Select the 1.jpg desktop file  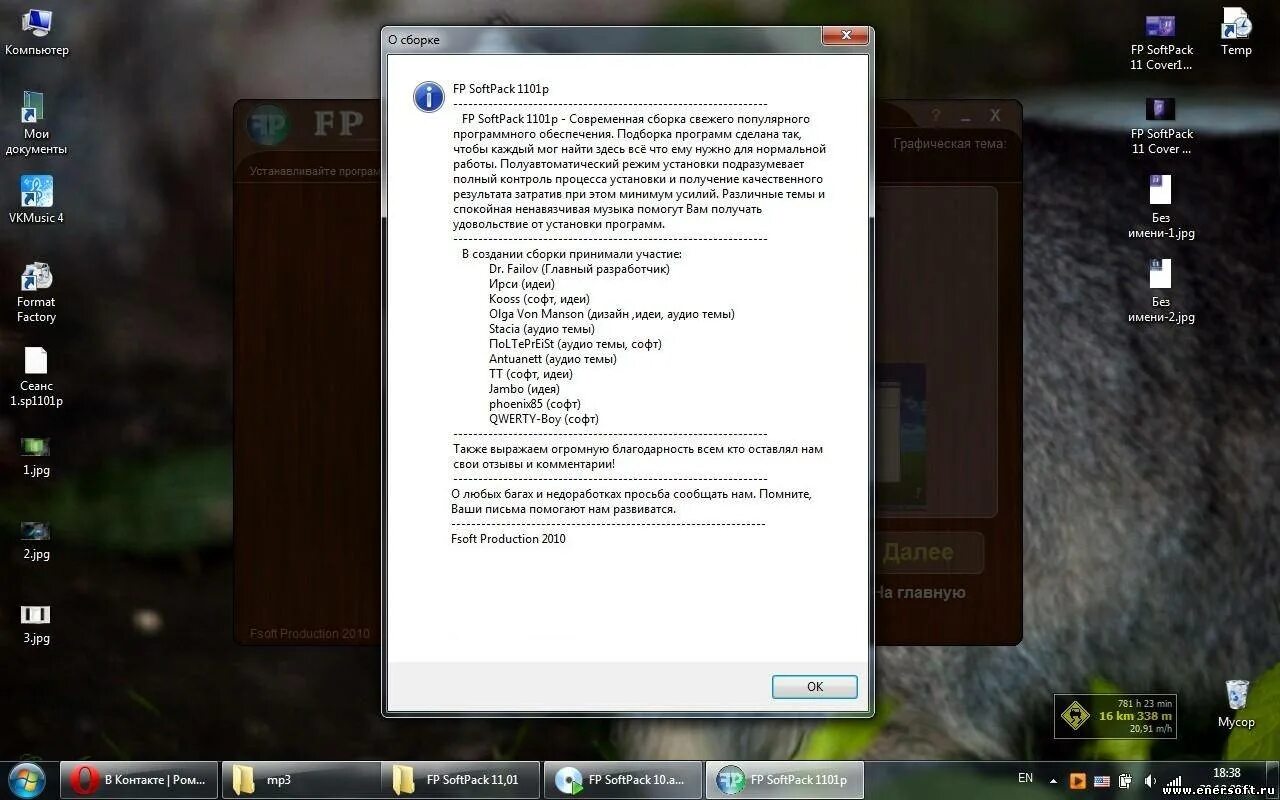[36, 454]
